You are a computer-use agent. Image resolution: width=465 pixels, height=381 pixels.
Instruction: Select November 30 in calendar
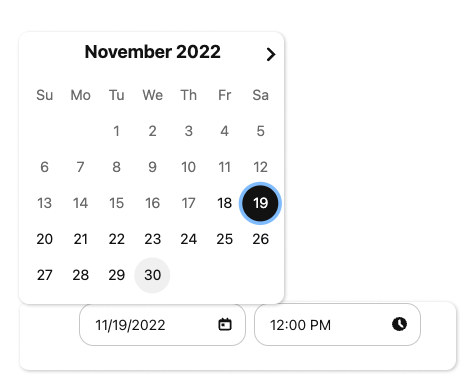[x=152, y=275]
